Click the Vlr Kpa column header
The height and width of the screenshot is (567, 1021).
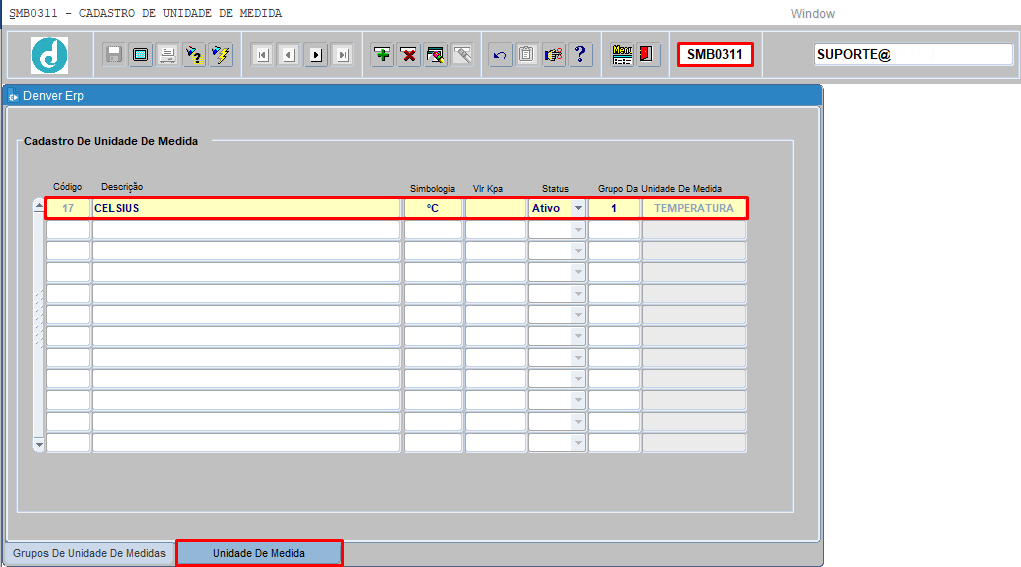(x=488, y=189)
